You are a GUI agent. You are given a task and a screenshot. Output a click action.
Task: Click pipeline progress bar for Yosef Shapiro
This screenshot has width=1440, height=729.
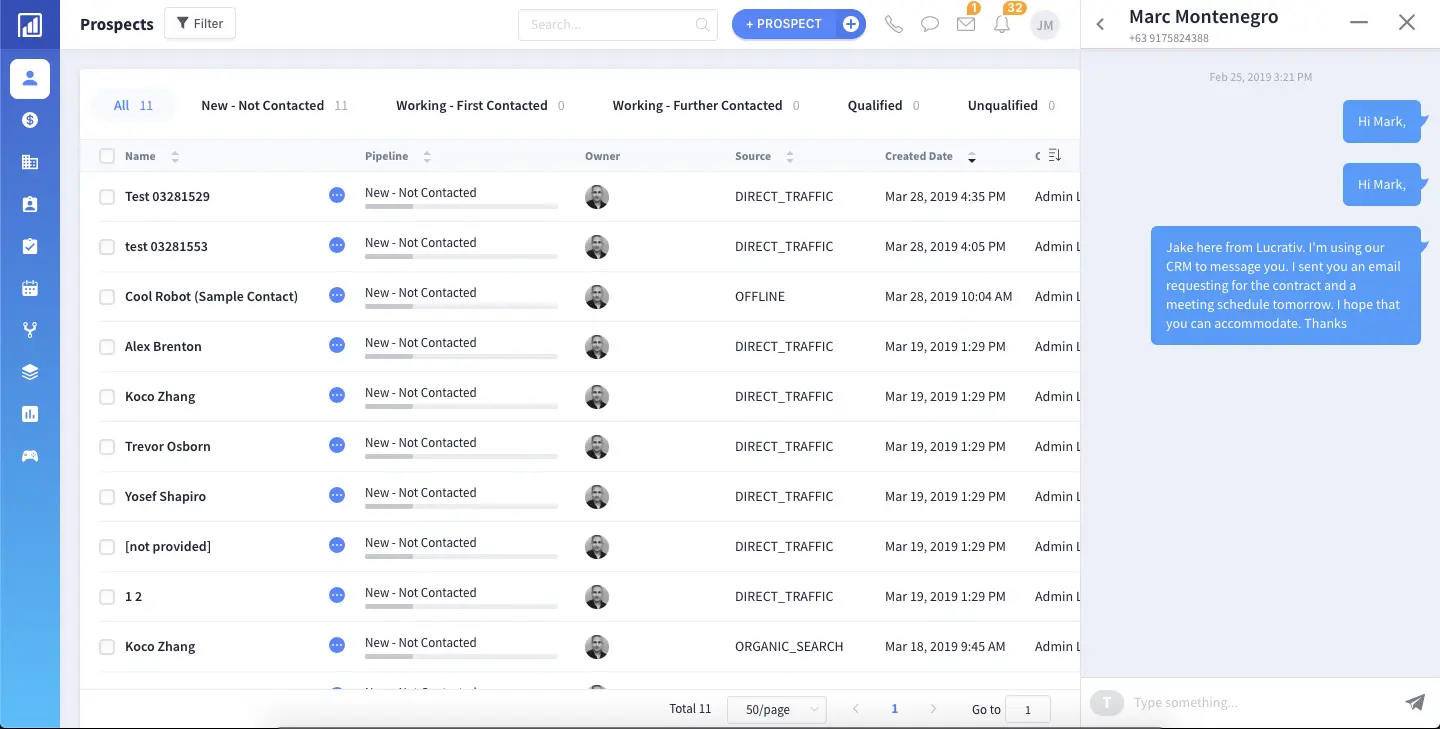[461, 506]
